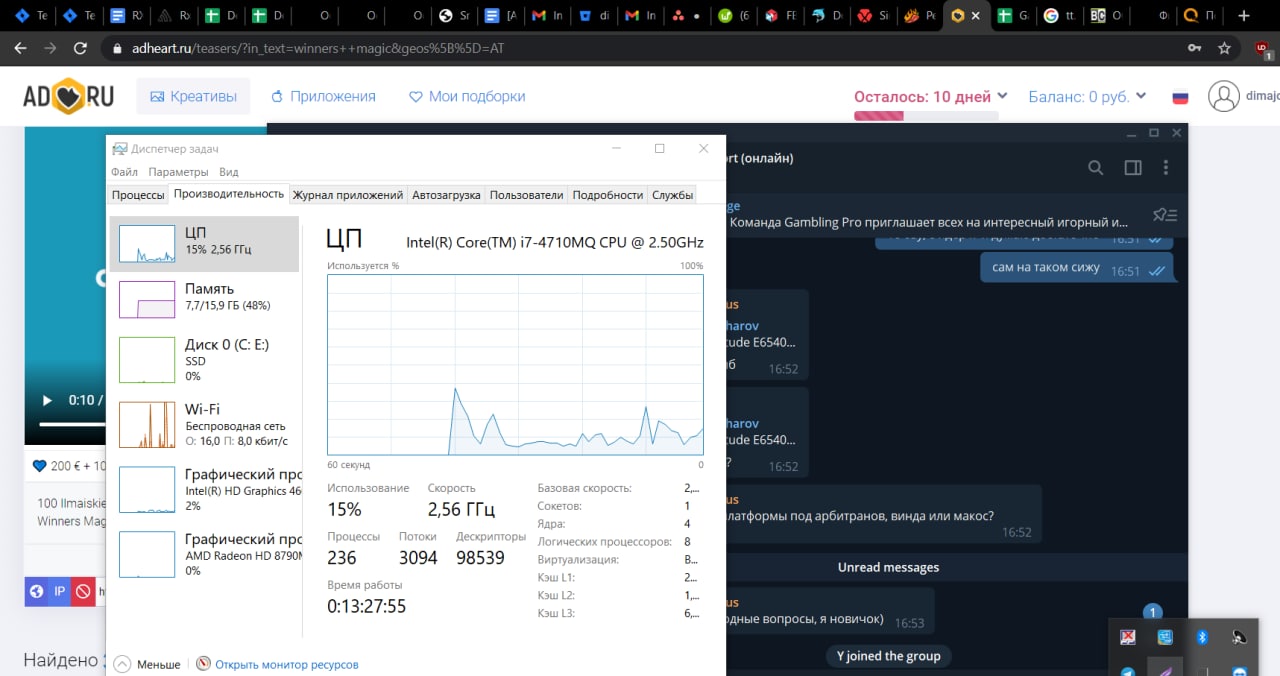The height and width of the screenshot is (676, 1280).
Task: Open the Параметры menu
Action: 178,172
